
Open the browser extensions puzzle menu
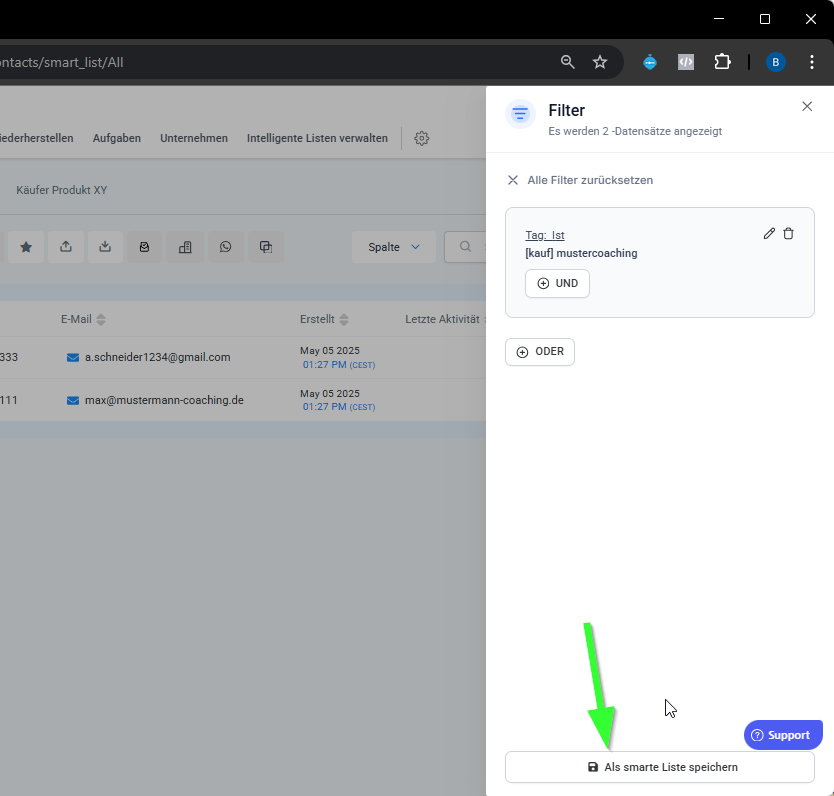coord(722,62)
